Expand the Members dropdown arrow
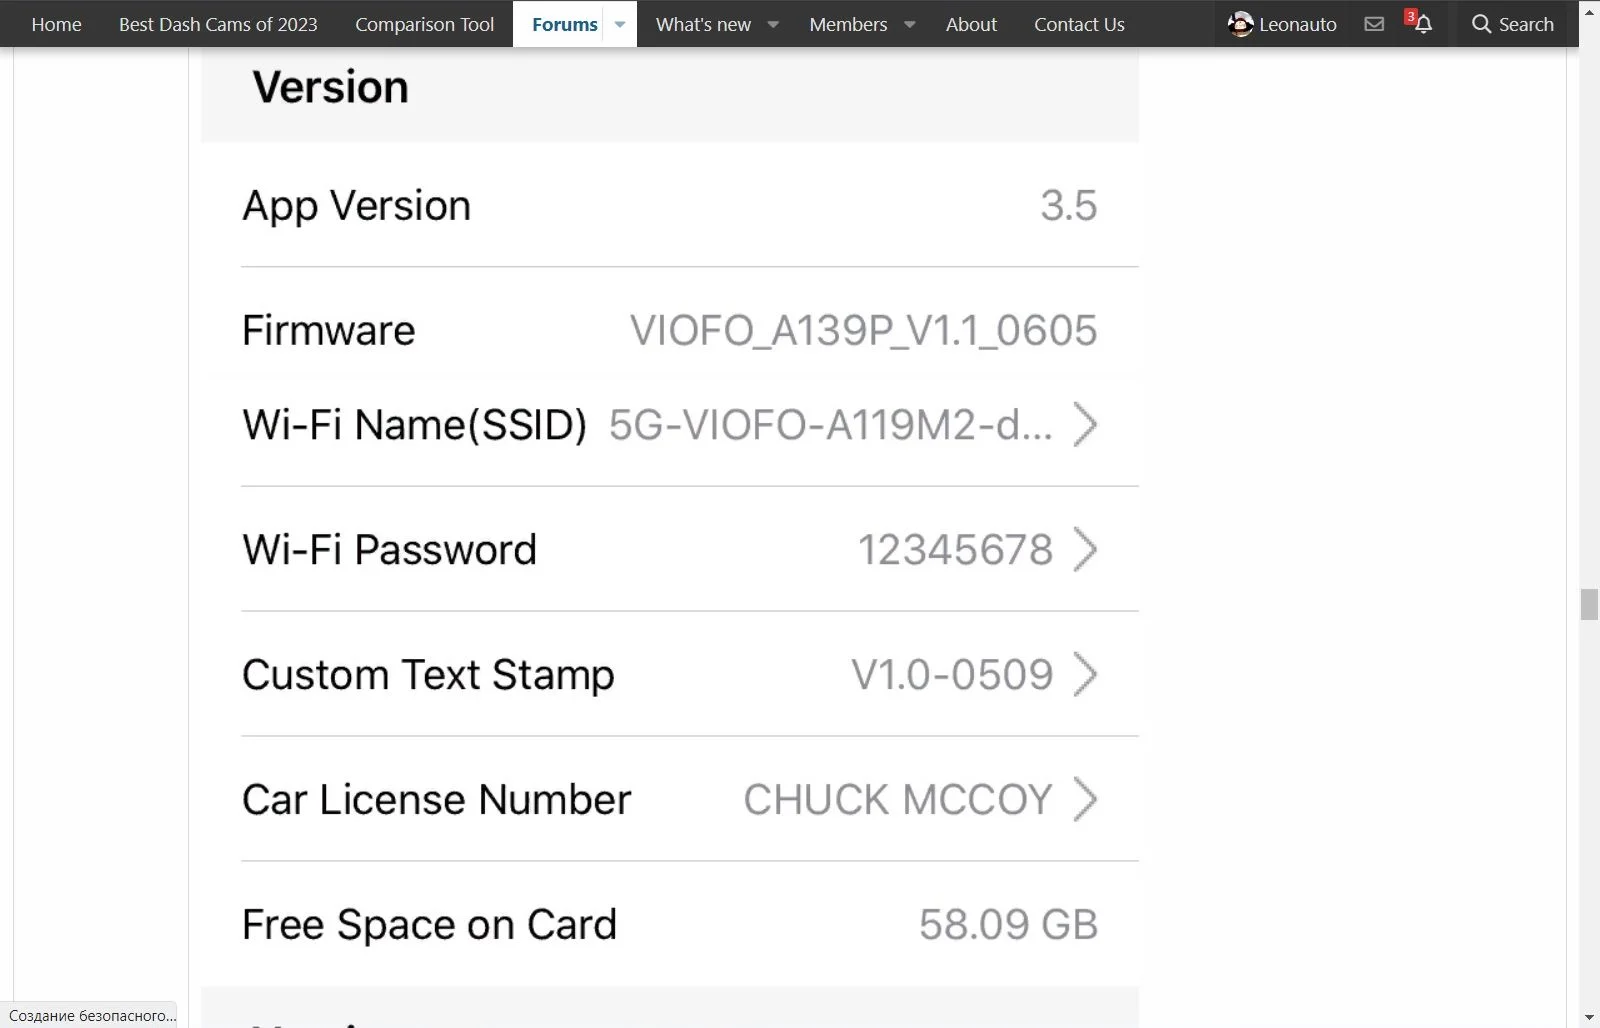The image size is (1600, 1028). [x=910, y=24]
